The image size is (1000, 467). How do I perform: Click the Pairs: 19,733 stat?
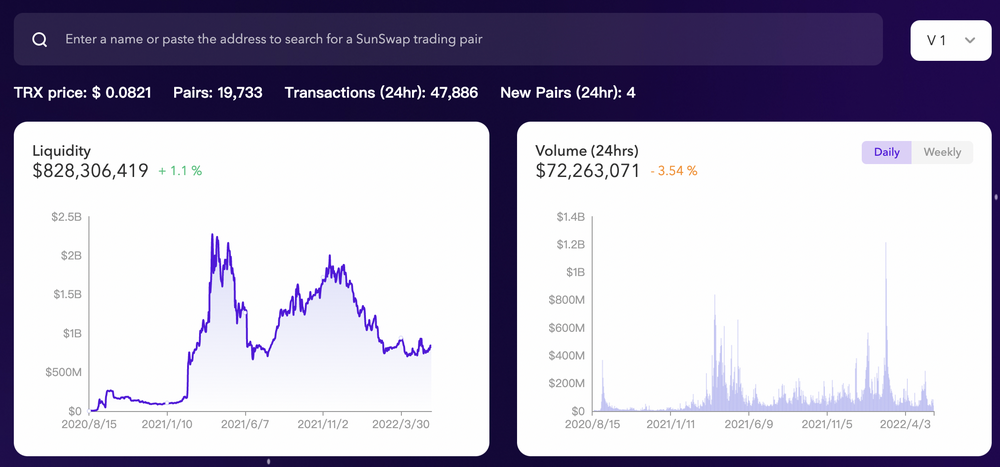pos(217,93)
